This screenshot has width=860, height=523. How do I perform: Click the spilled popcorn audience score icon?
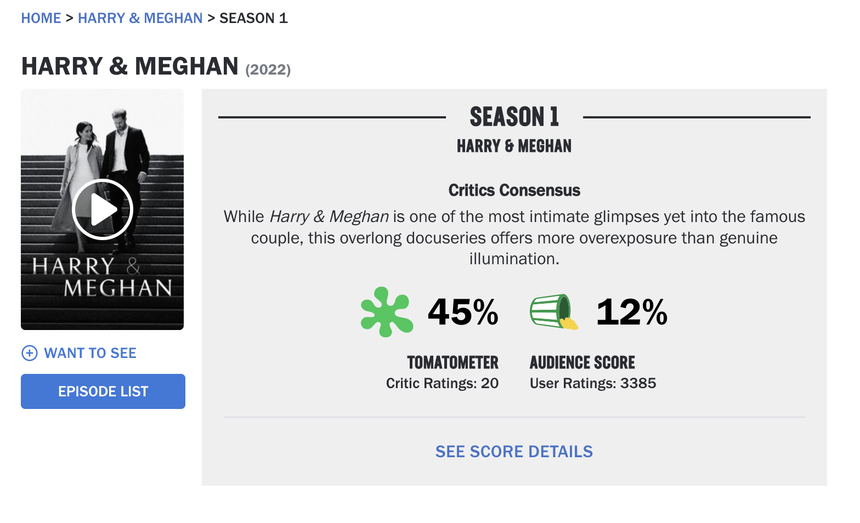(554, 312)
